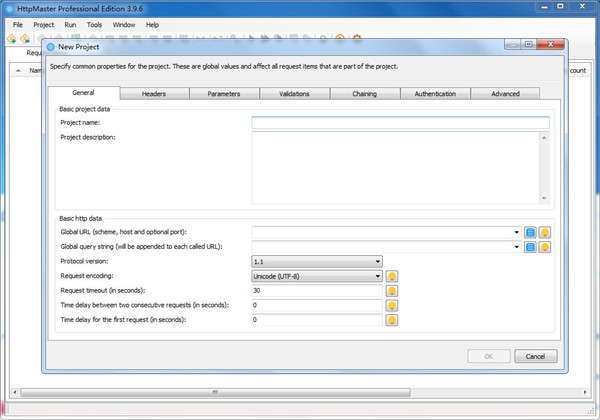Viewport: 600px width, 420px height.
Task: Open the Tools menu
Action: [95, 25]
